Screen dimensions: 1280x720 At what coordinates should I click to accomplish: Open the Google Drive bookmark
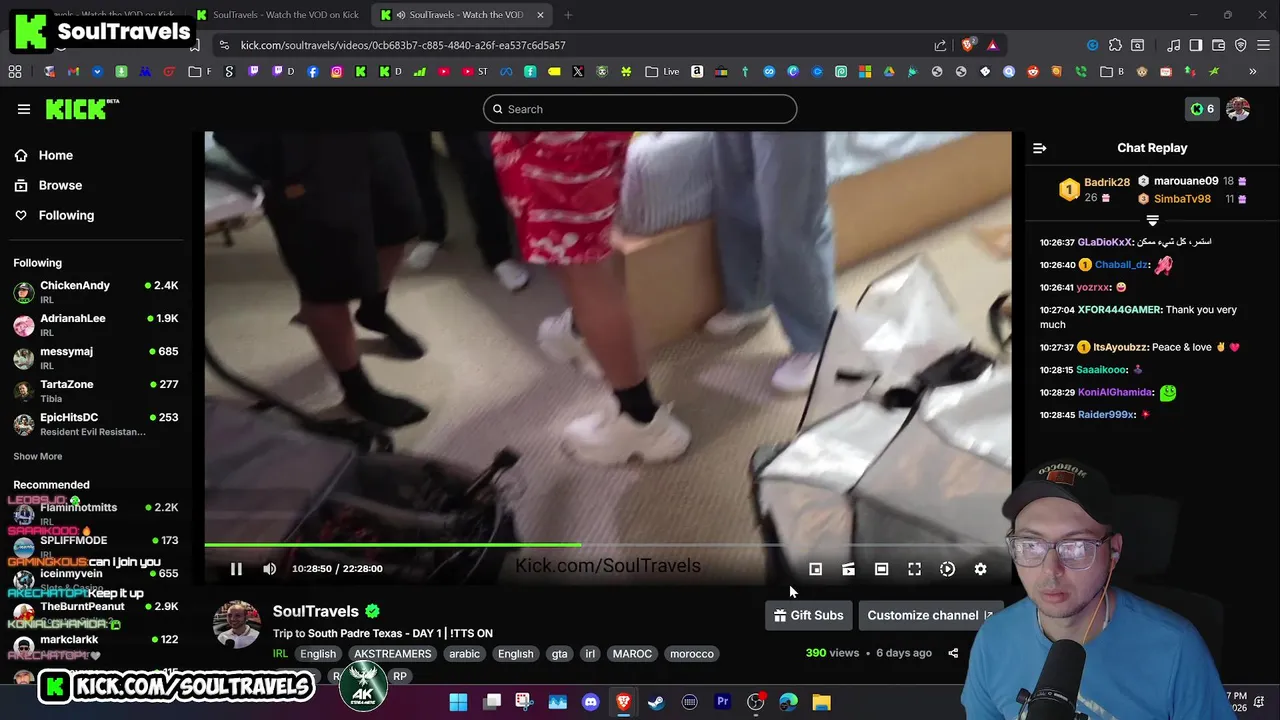888,72
